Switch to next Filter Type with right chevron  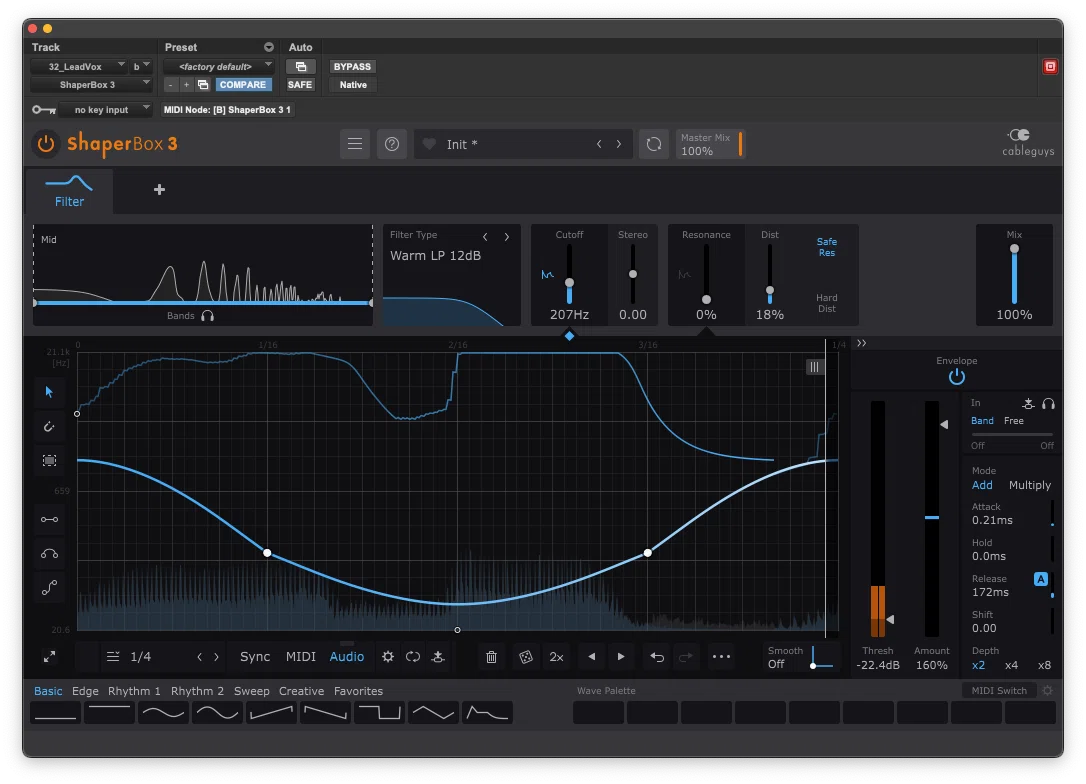click(507, 237)
